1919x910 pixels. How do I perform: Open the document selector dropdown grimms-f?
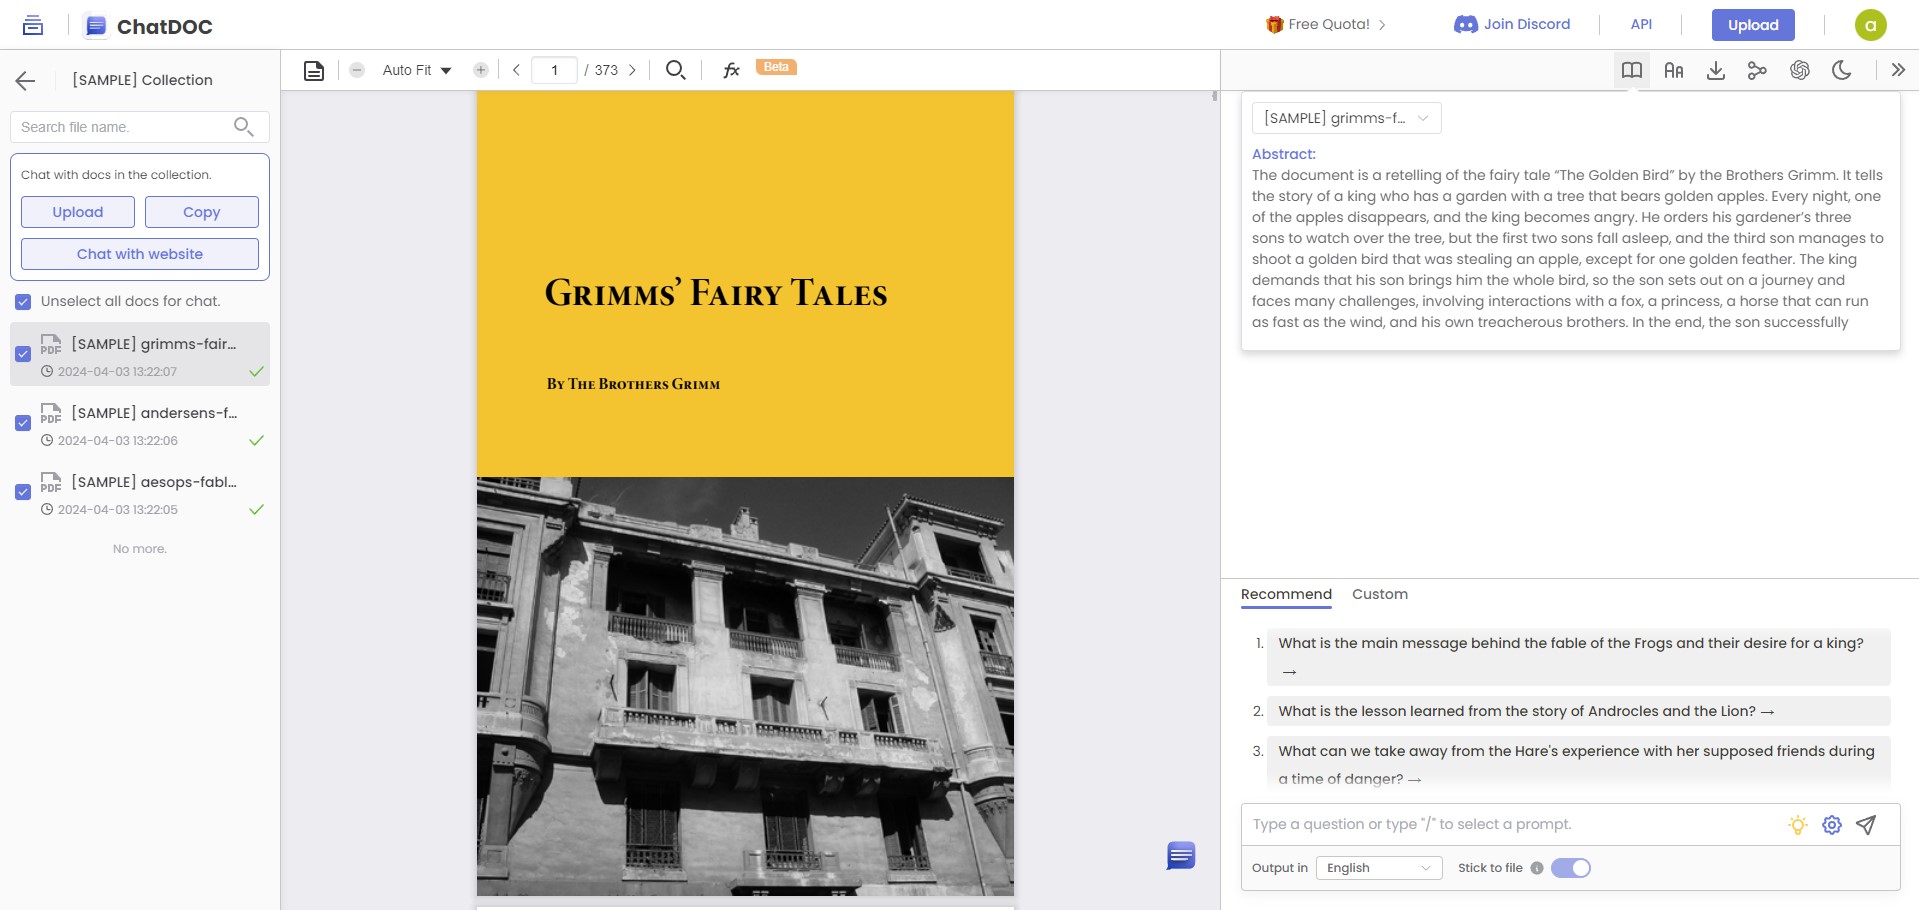[x=1347, y=118]
